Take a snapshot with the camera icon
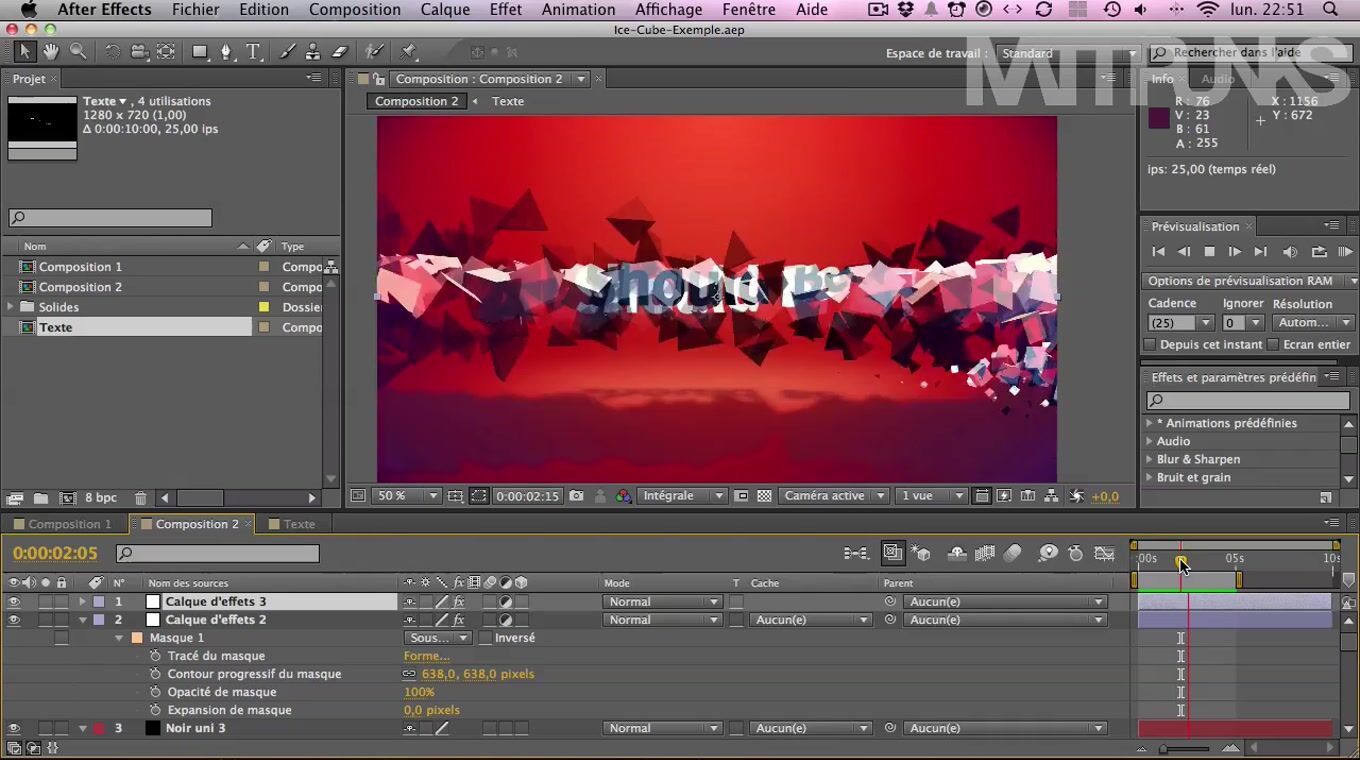 [576, 496]
